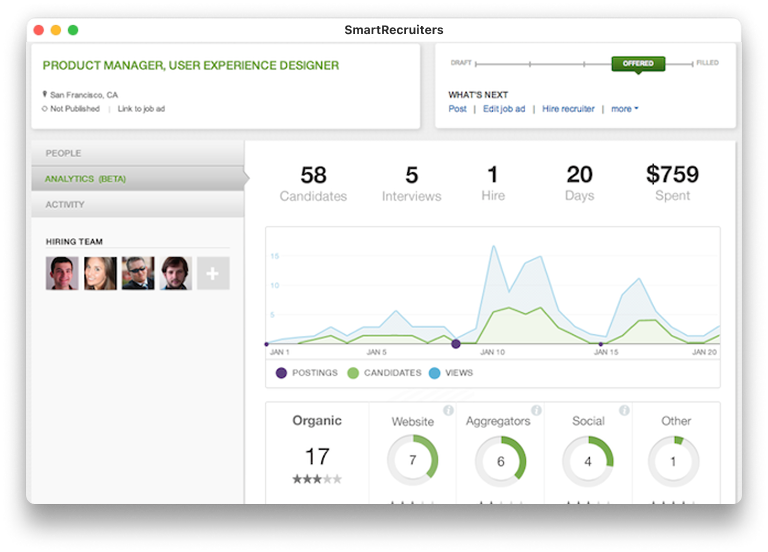
Task: Click the Draft stage label
Action: 461,63
